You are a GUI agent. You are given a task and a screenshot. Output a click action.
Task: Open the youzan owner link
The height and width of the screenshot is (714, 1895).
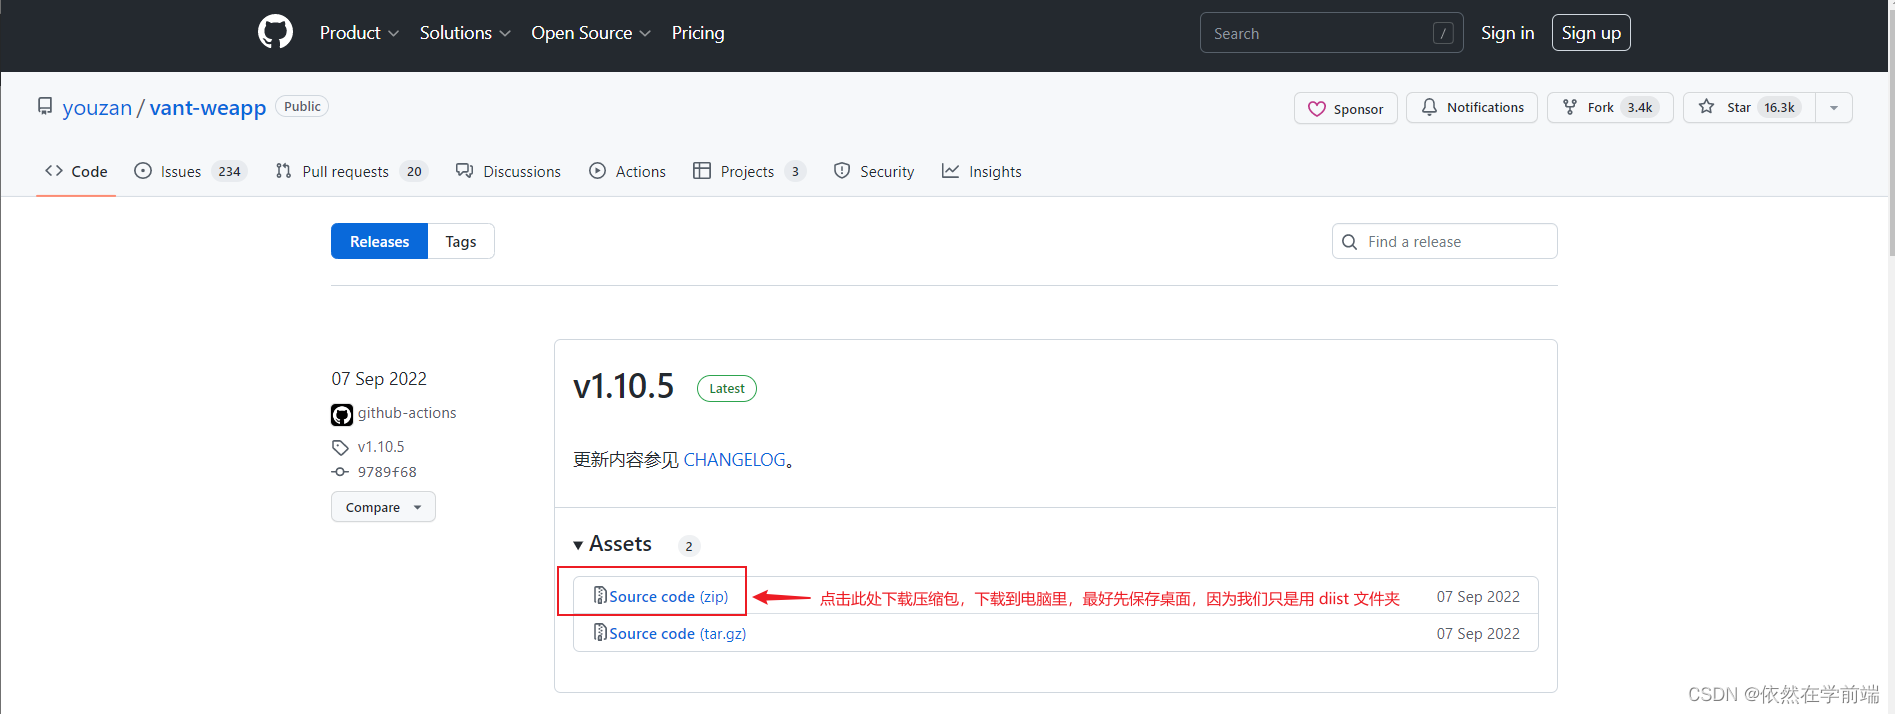(97, 108)
